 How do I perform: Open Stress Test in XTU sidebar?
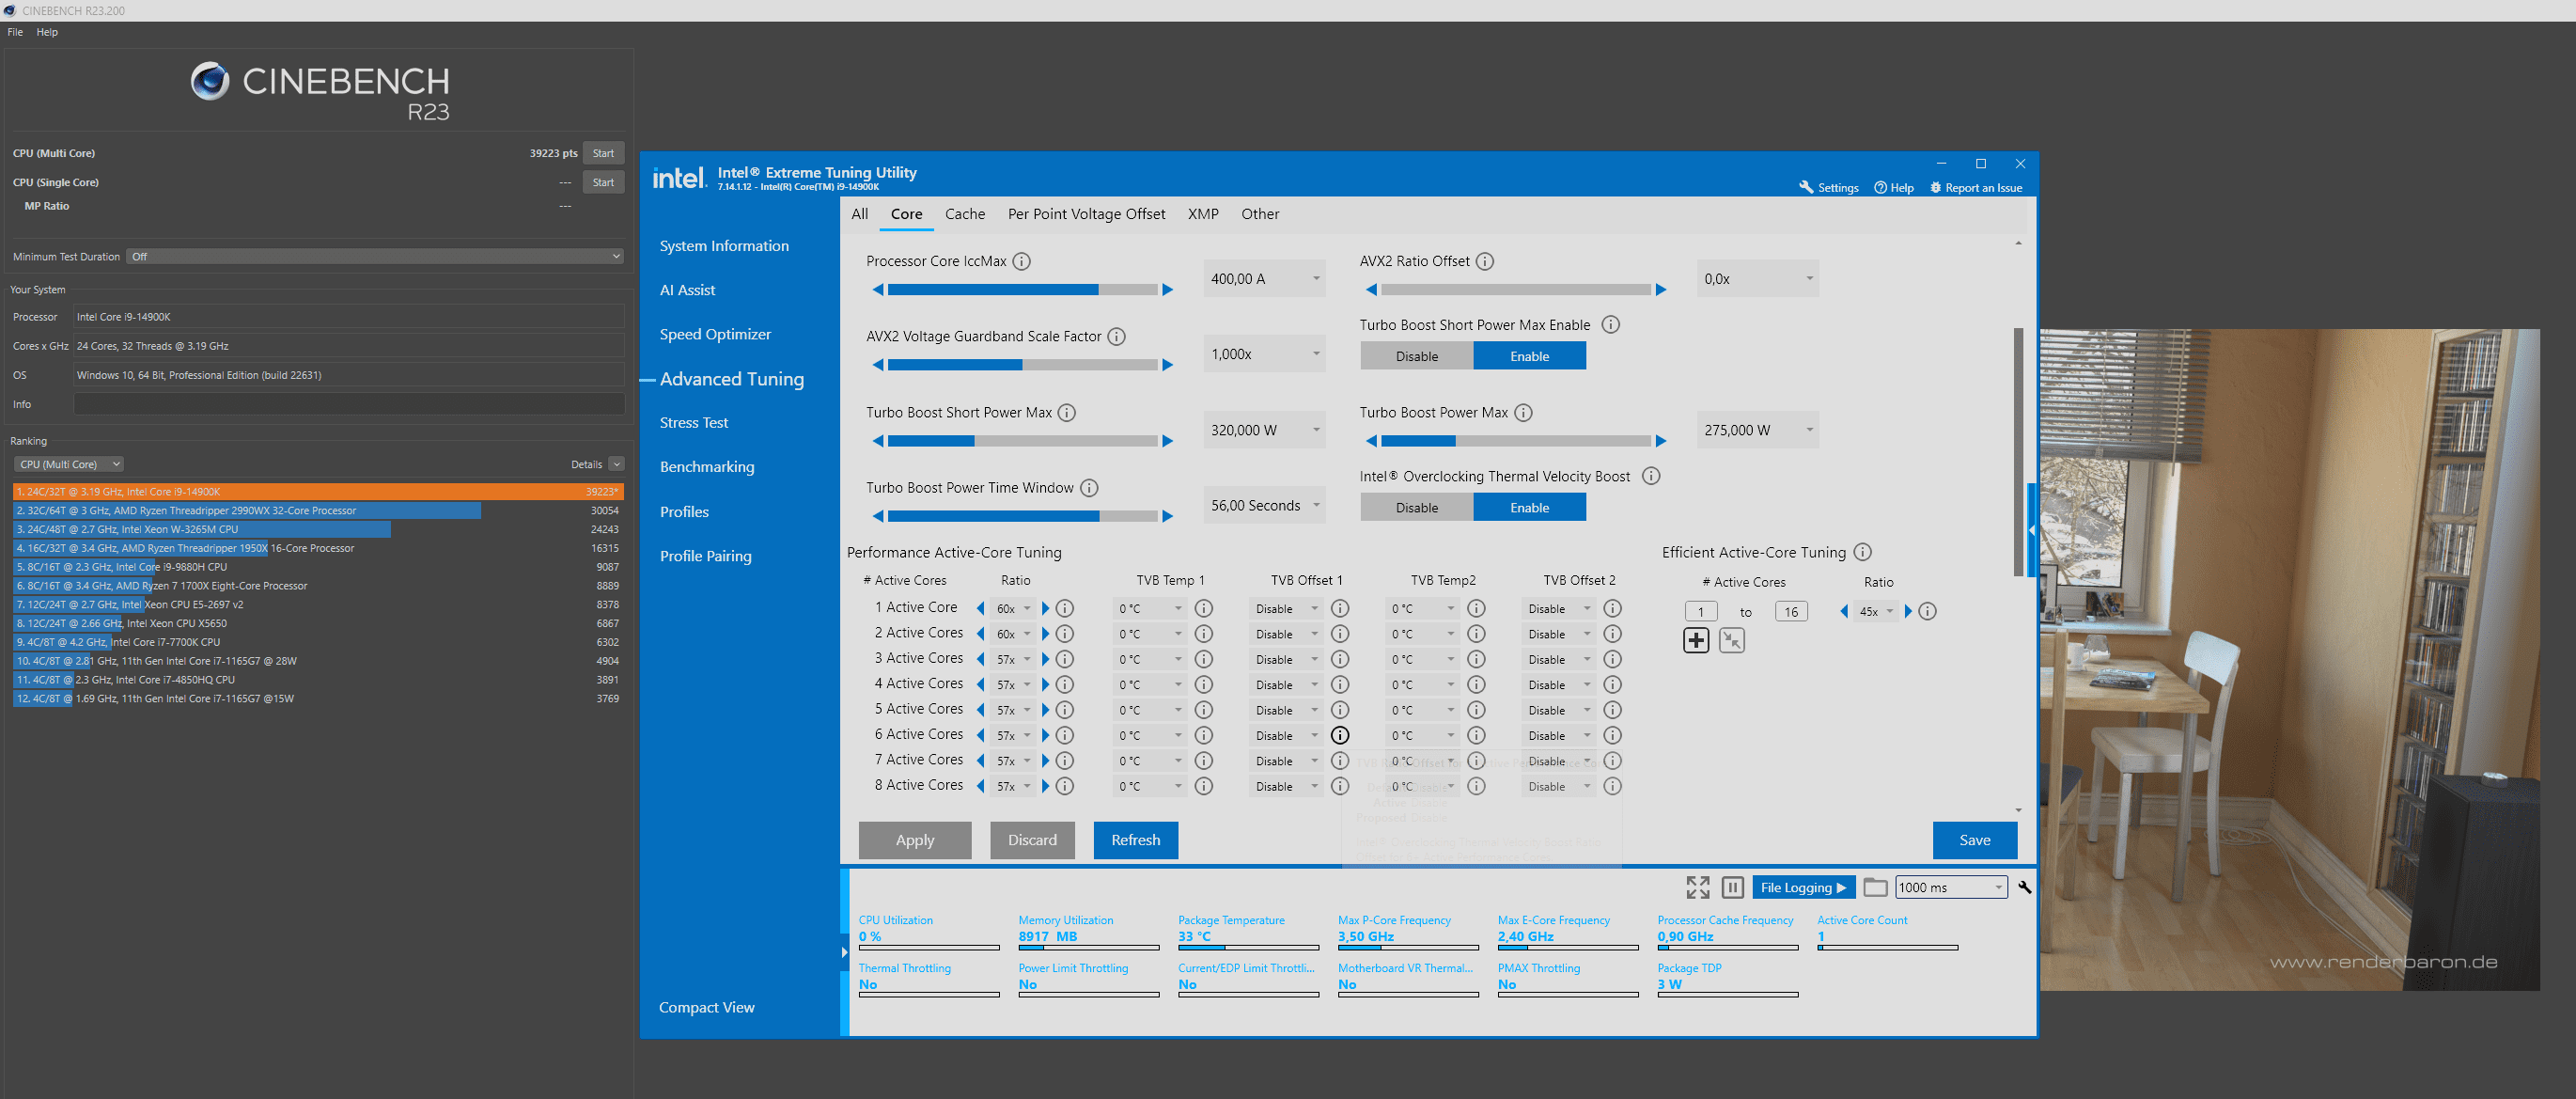point(694,423)
